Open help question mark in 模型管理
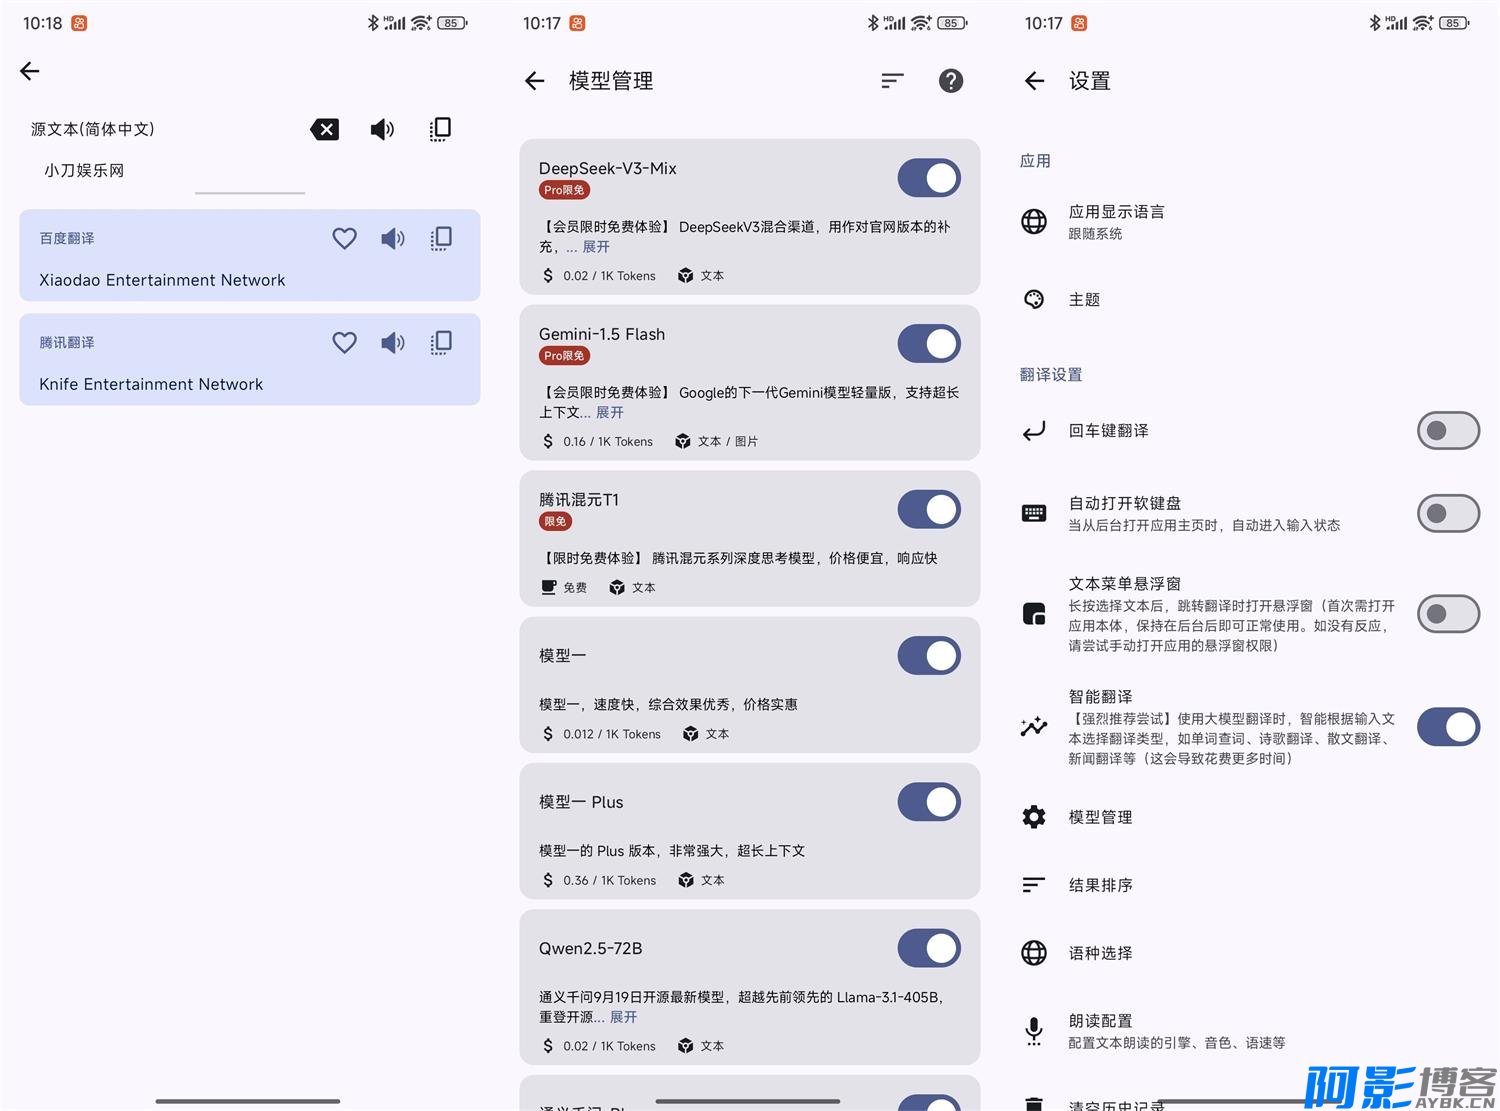 pos(951,81)
